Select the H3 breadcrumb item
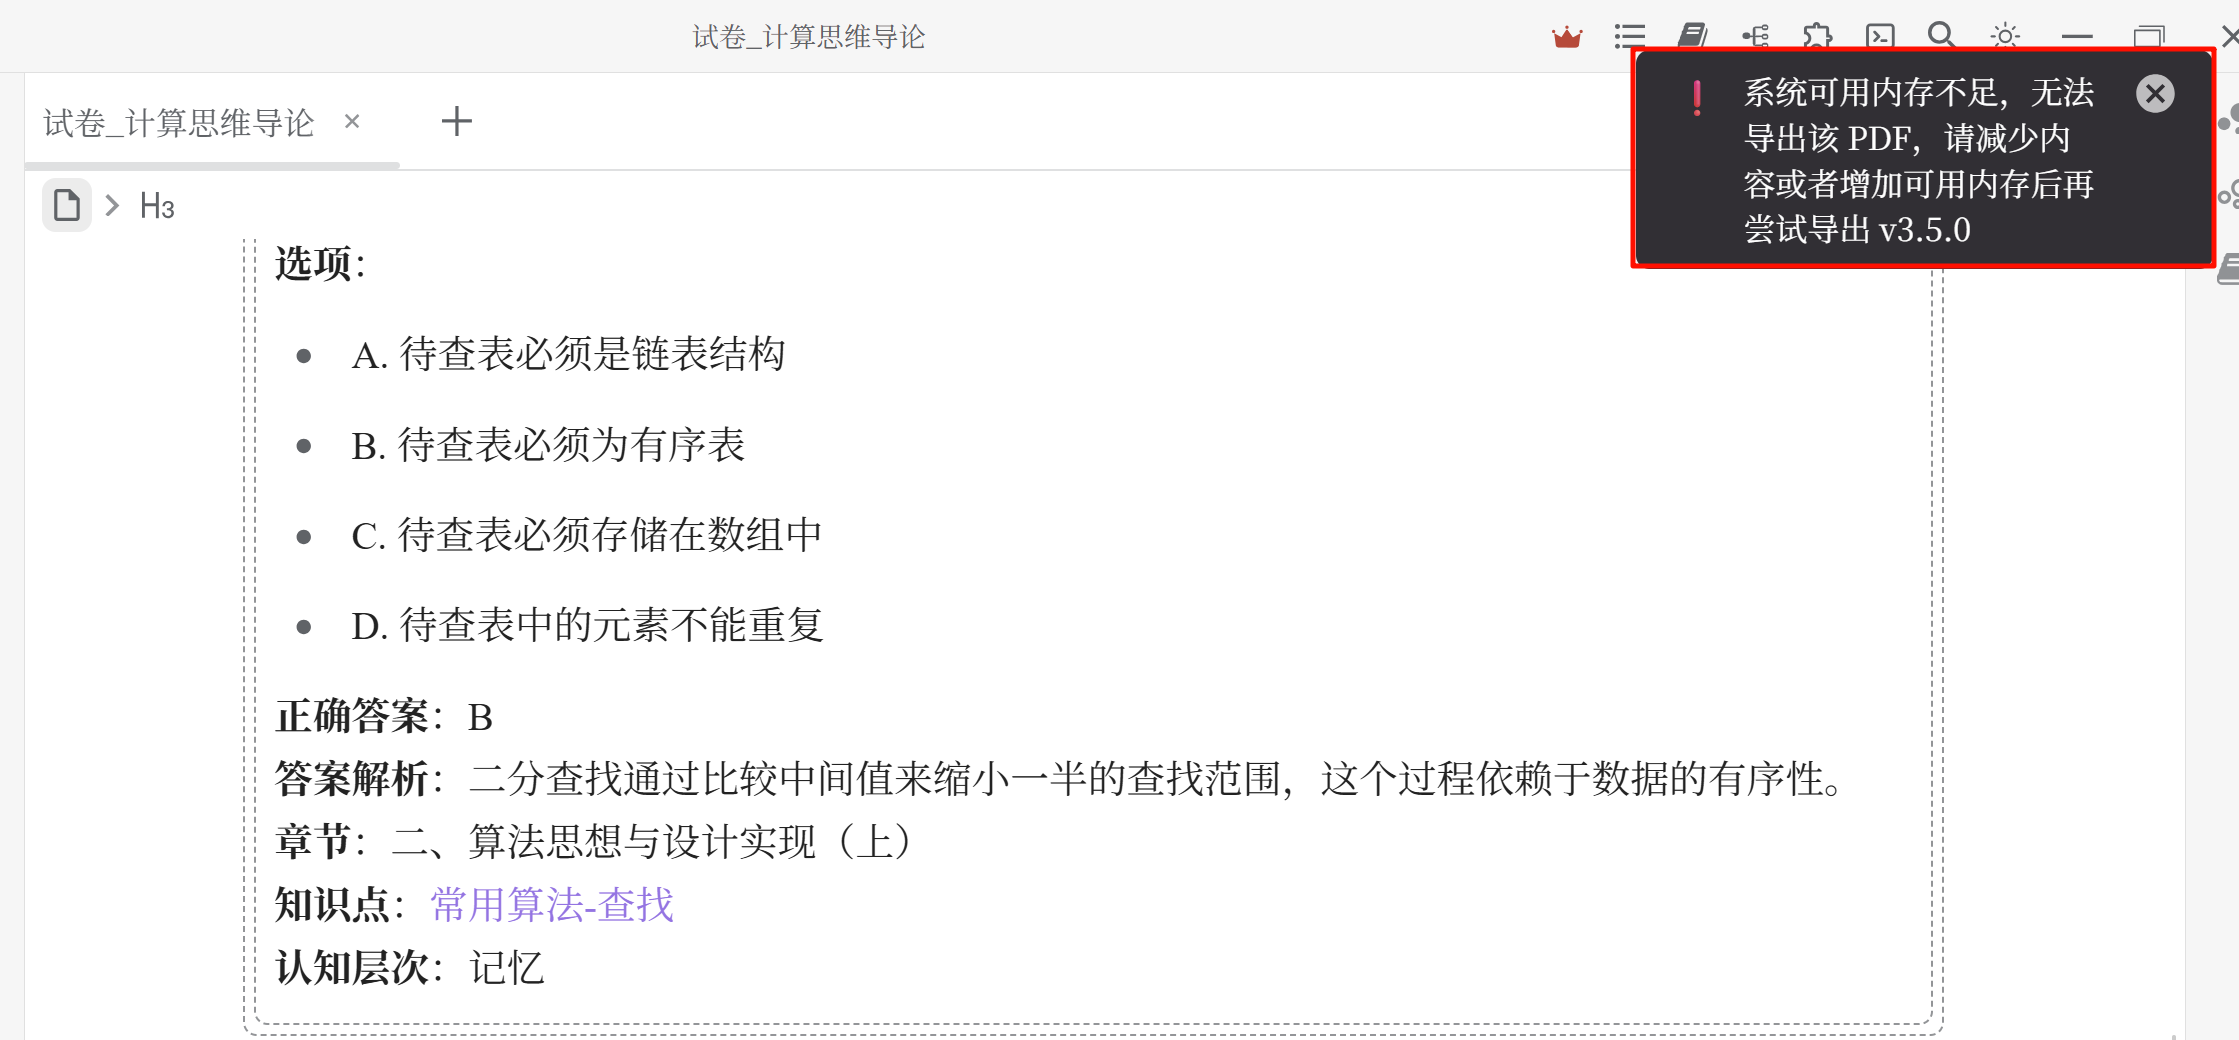2239x1040 pixels. pyautogui.click(x=157, y=206)
